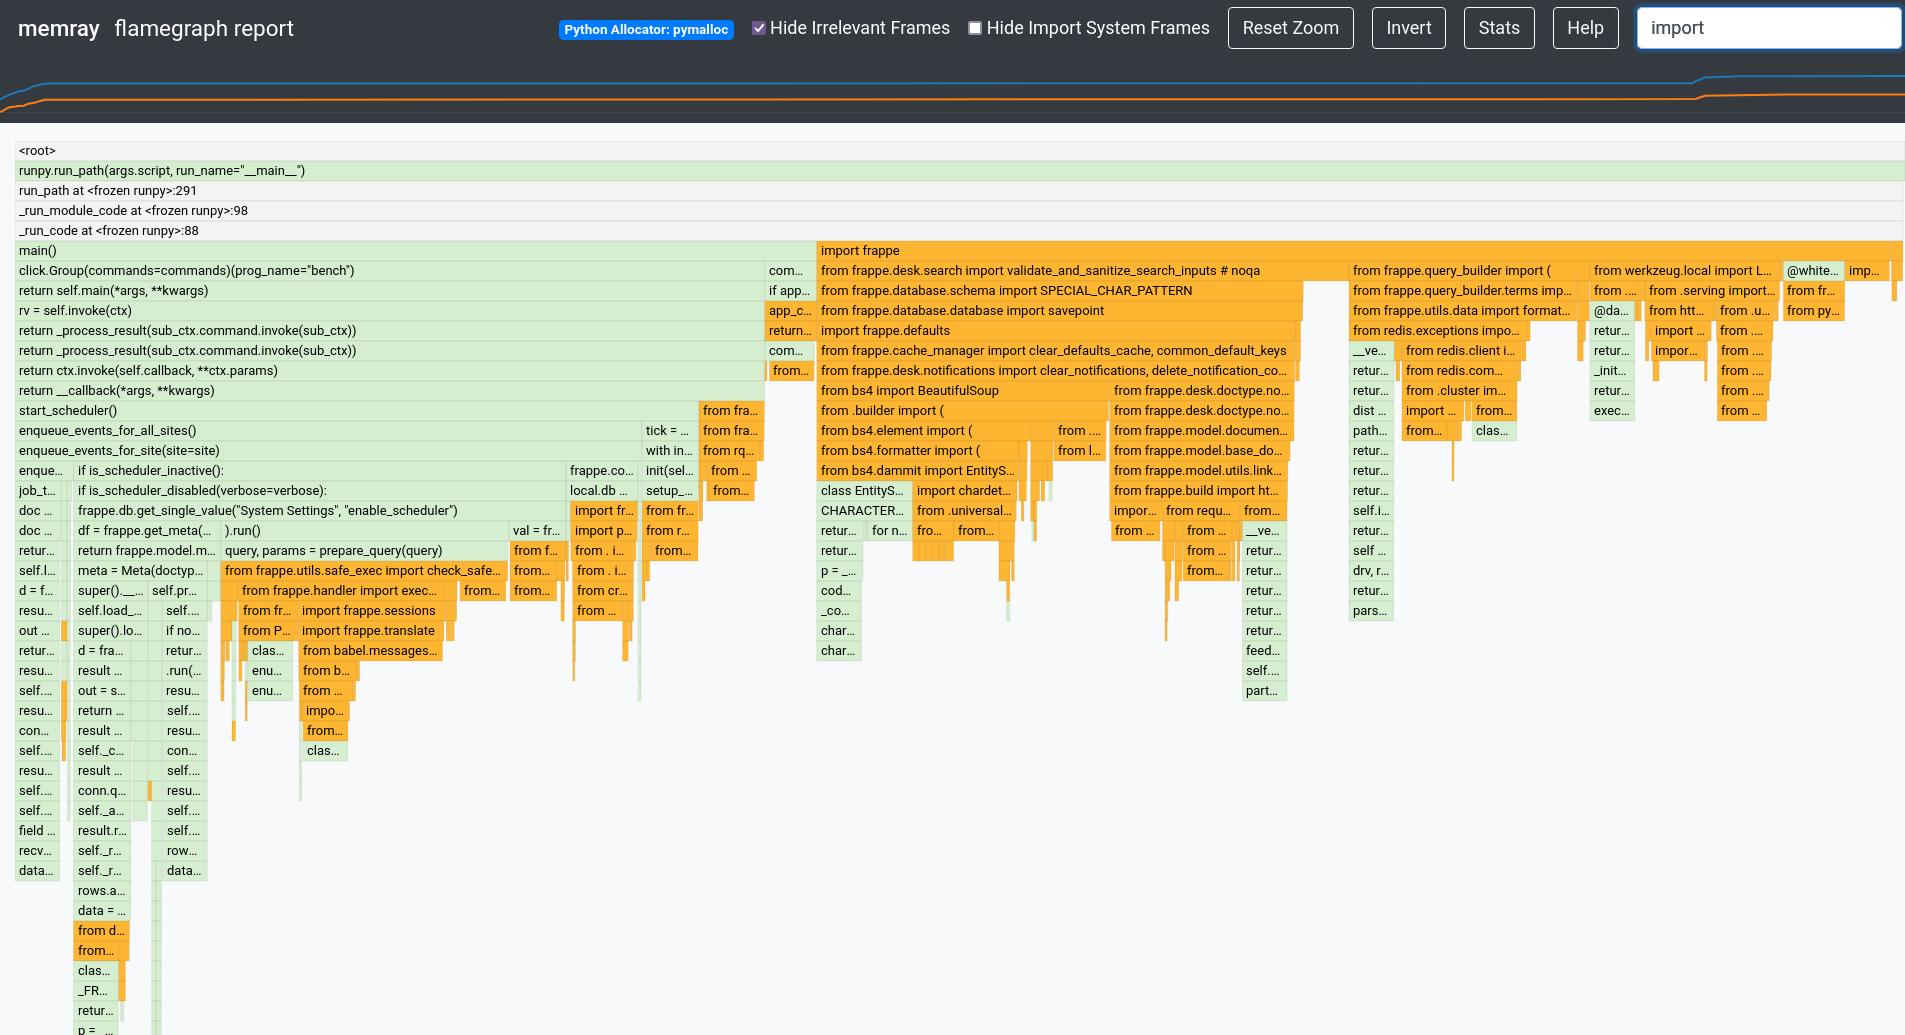Select 'from bs4.element import (' frame
The width and height of the screenshot is (1905, 1035).
click(x=924, y=431)
